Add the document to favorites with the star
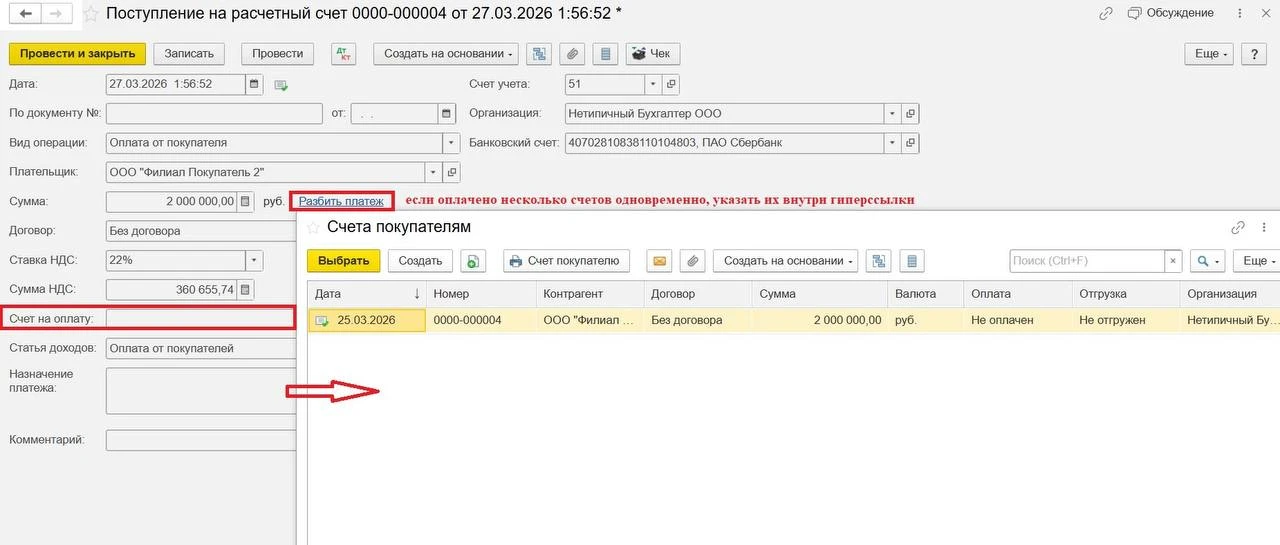The height and width of the screenshot is (545, 1280). (x=91, y=14)
